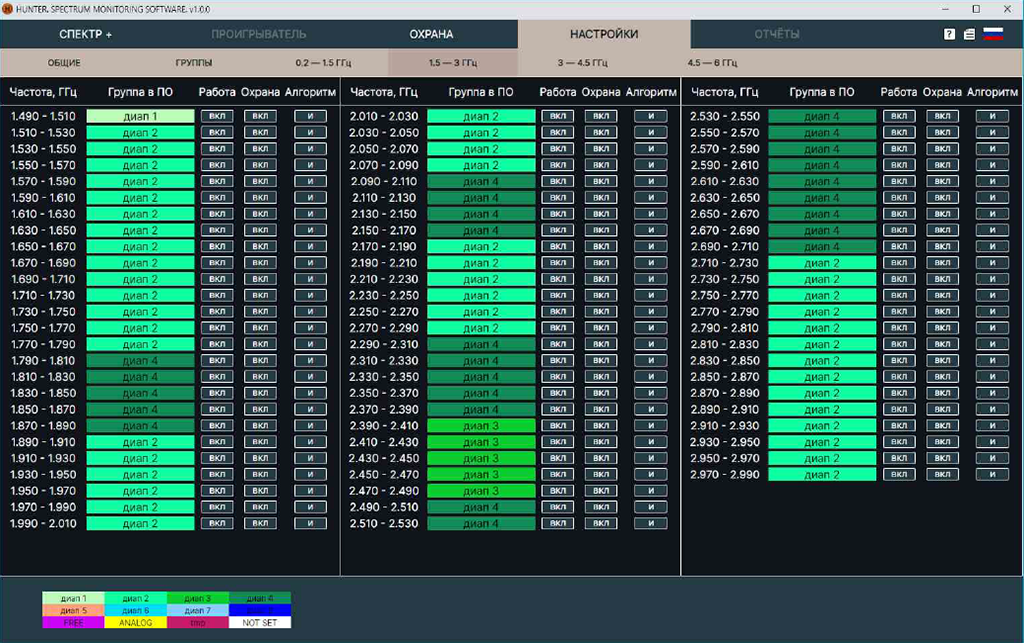Image resolution: width=1024 pixels, height=643 pixels.
Task: Open group selector for 2.290 - 2.310
Action: (x=481, y=344)
